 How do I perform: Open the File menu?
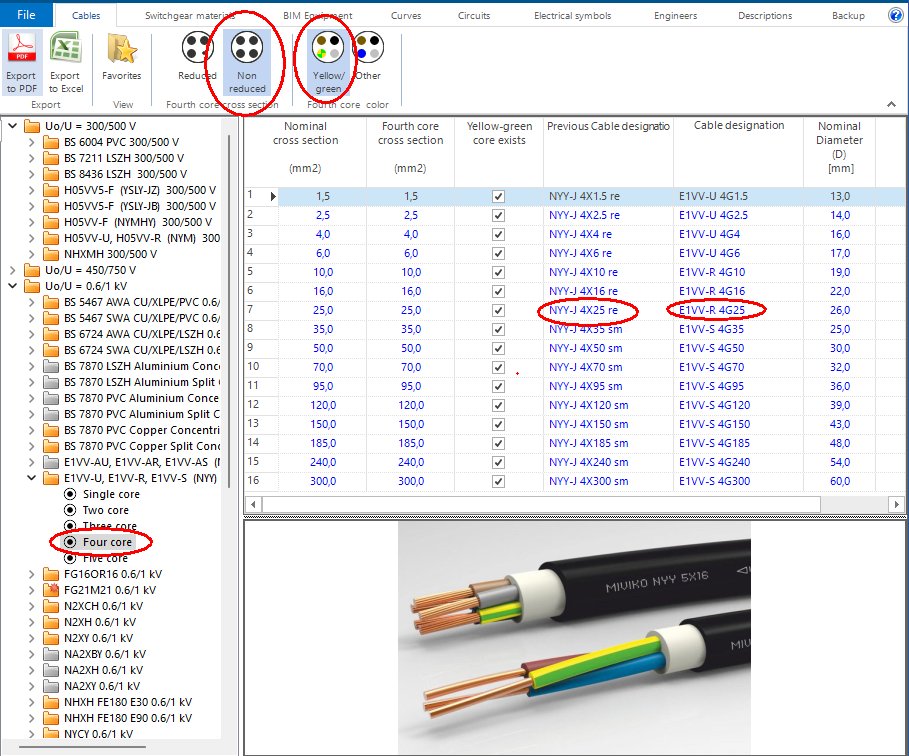[x=25, y=14]
